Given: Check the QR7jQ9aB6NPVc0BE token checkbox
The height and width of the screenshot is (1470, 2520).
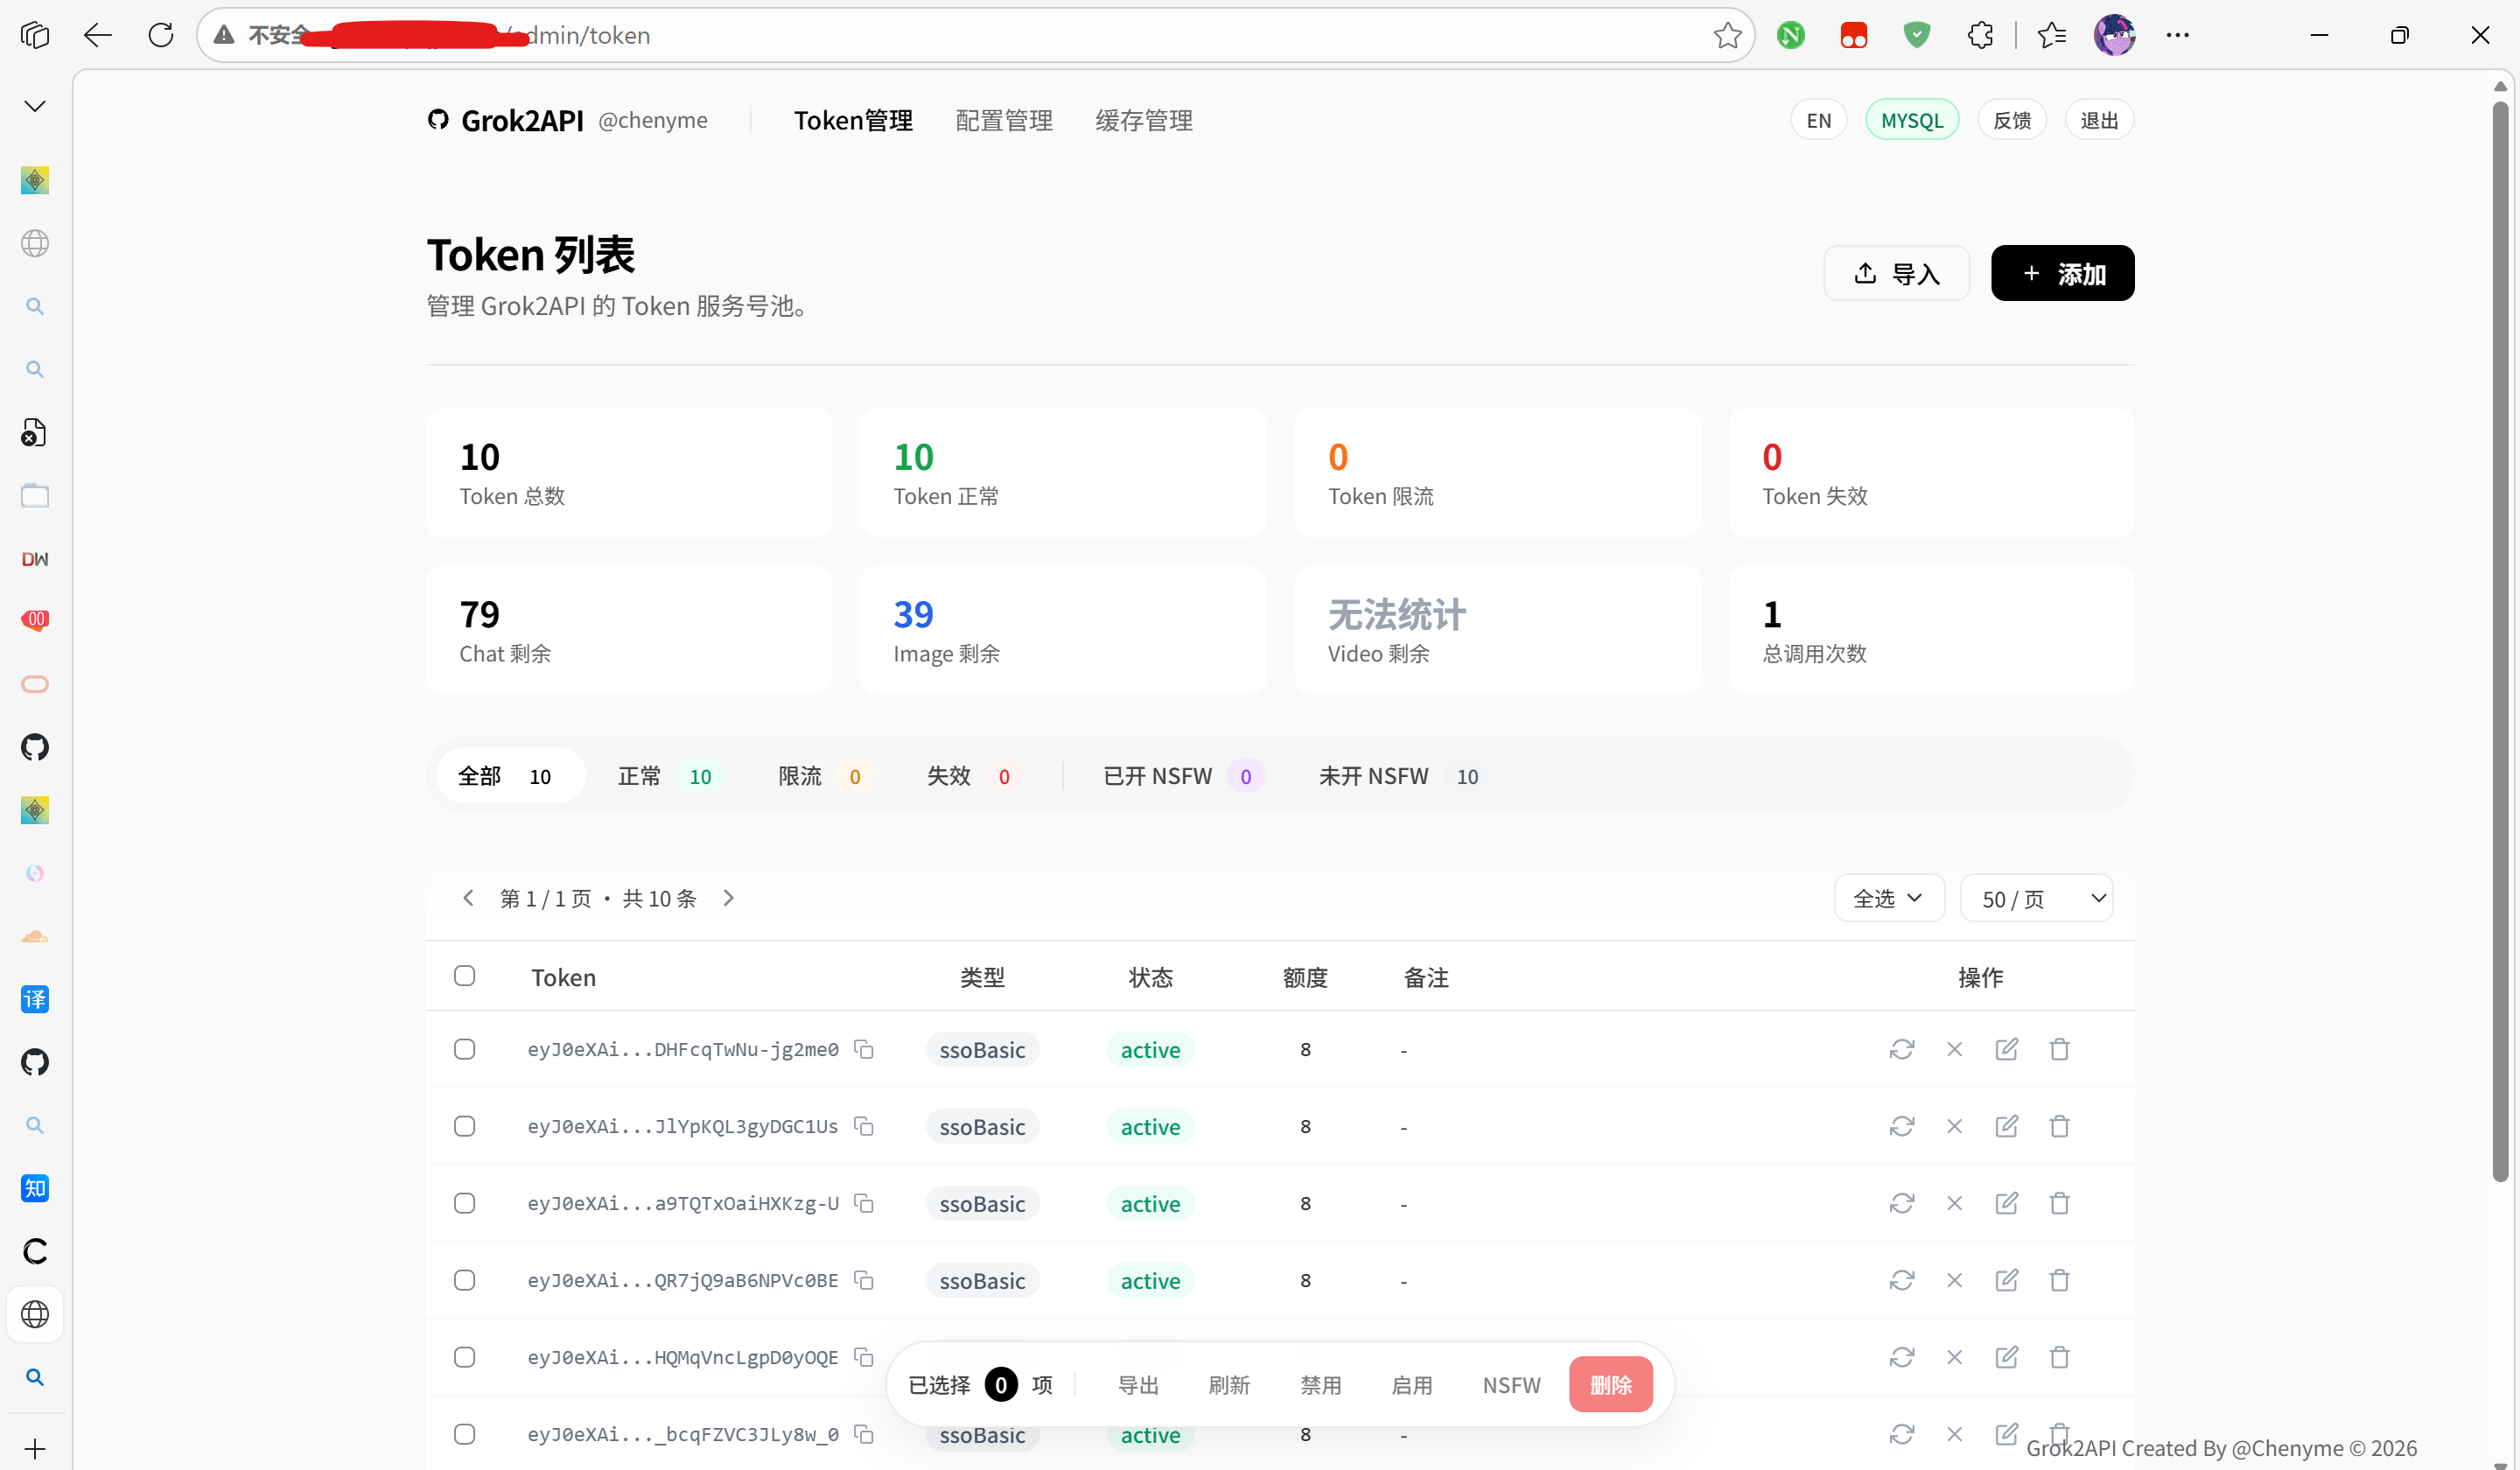Looking at the screenshot, I should click(x=464, y=1280).
